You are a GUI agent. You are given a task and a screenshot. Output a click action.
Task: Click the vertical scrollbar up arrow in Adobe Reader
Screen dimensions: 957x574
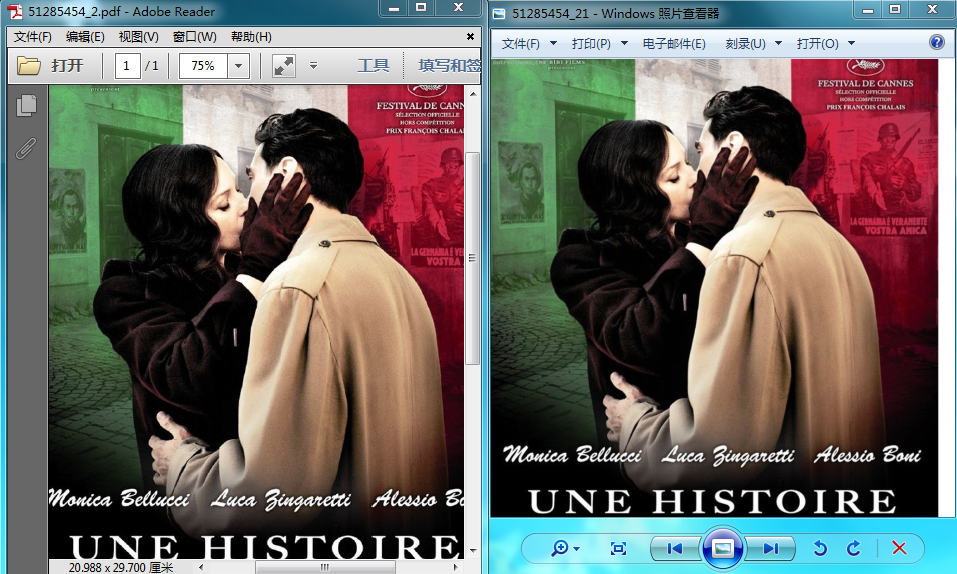click(x=472, y=94)
